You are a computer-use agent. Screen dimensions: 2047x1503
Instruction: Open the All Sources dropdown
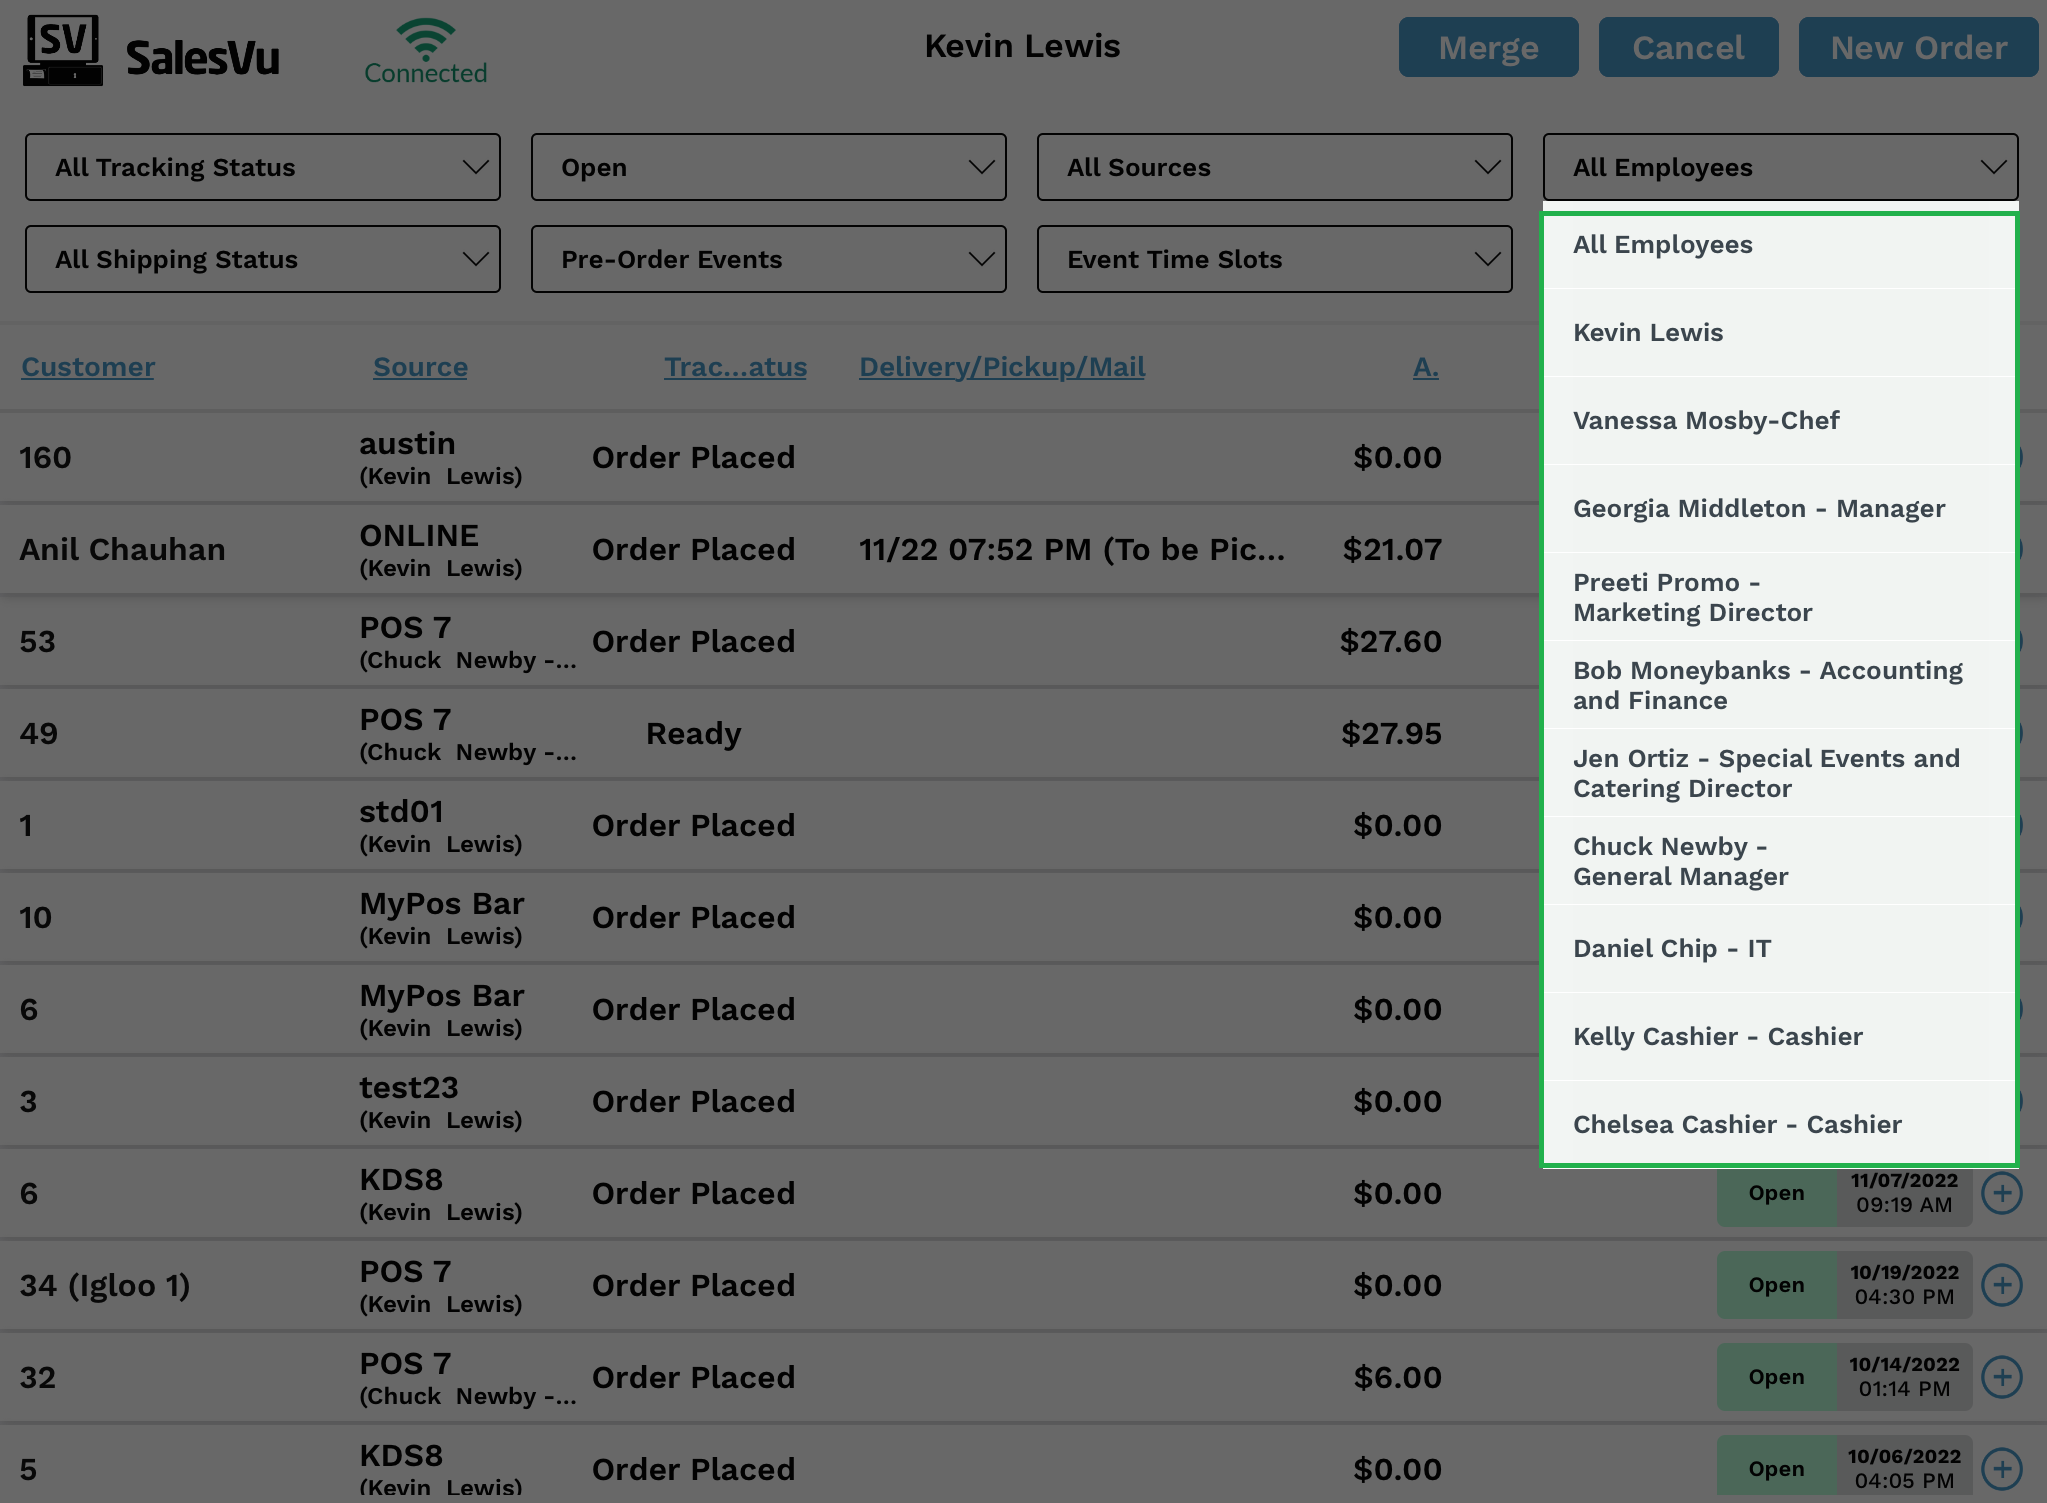1274,167
